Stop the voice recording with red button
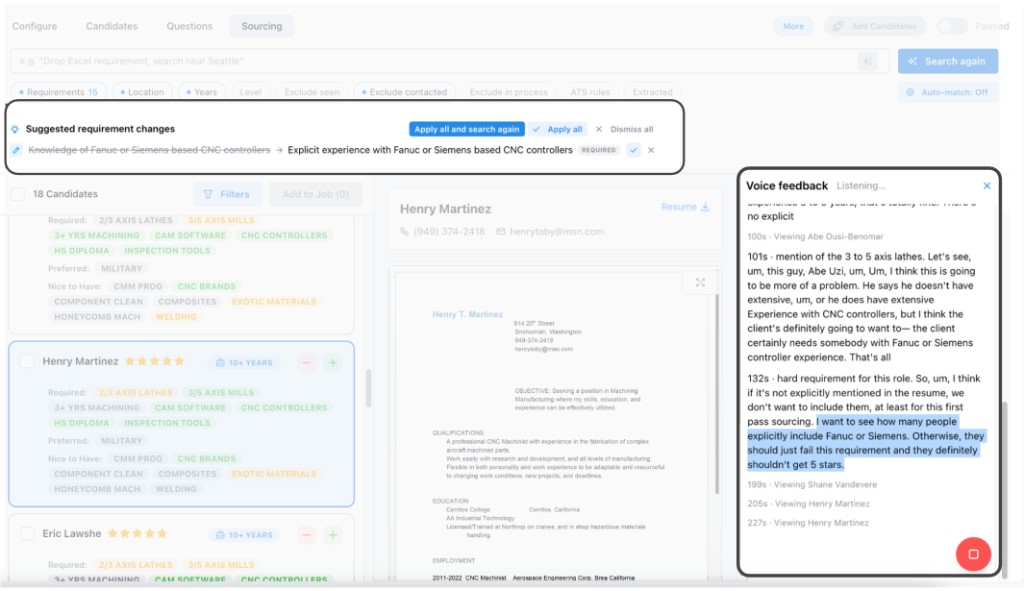Viewport: 1024px width, 591px height. coord(973,554)
